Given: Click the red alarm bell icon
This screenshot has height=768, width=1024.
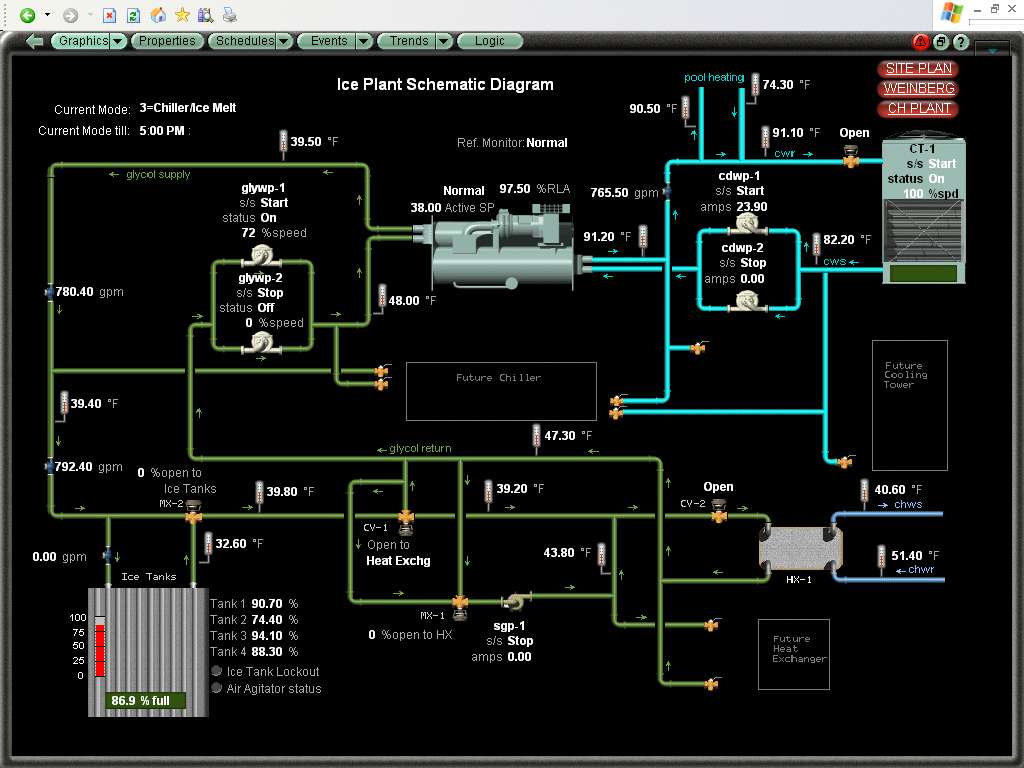Looking at the screenshot, I should pos(920,42).
